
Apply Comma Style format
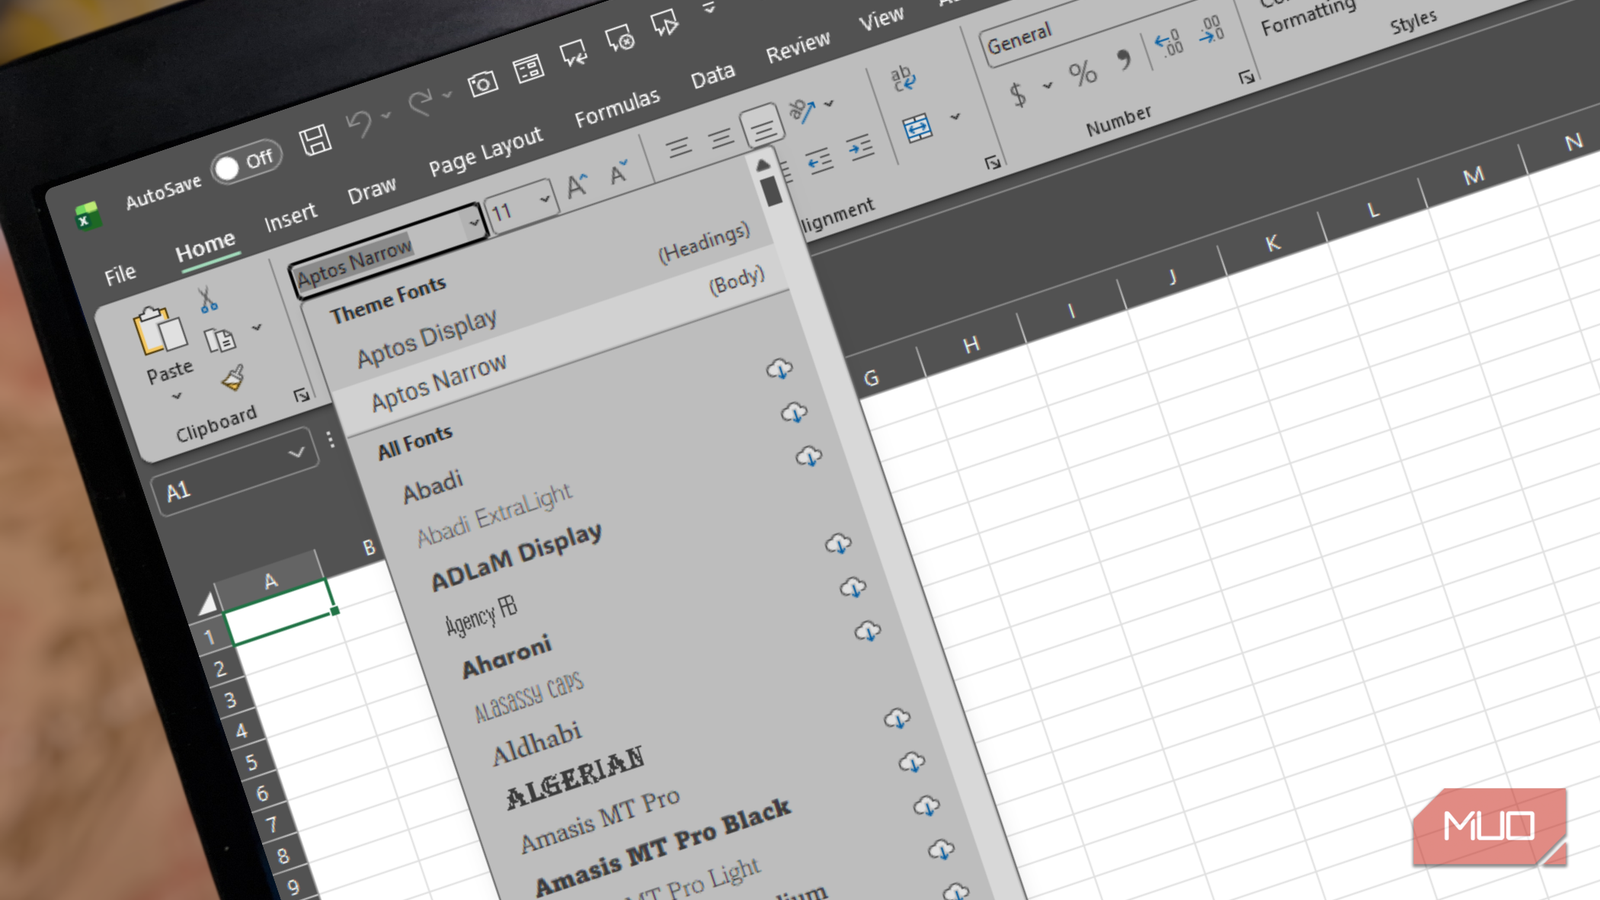(x=1124, y=60)
